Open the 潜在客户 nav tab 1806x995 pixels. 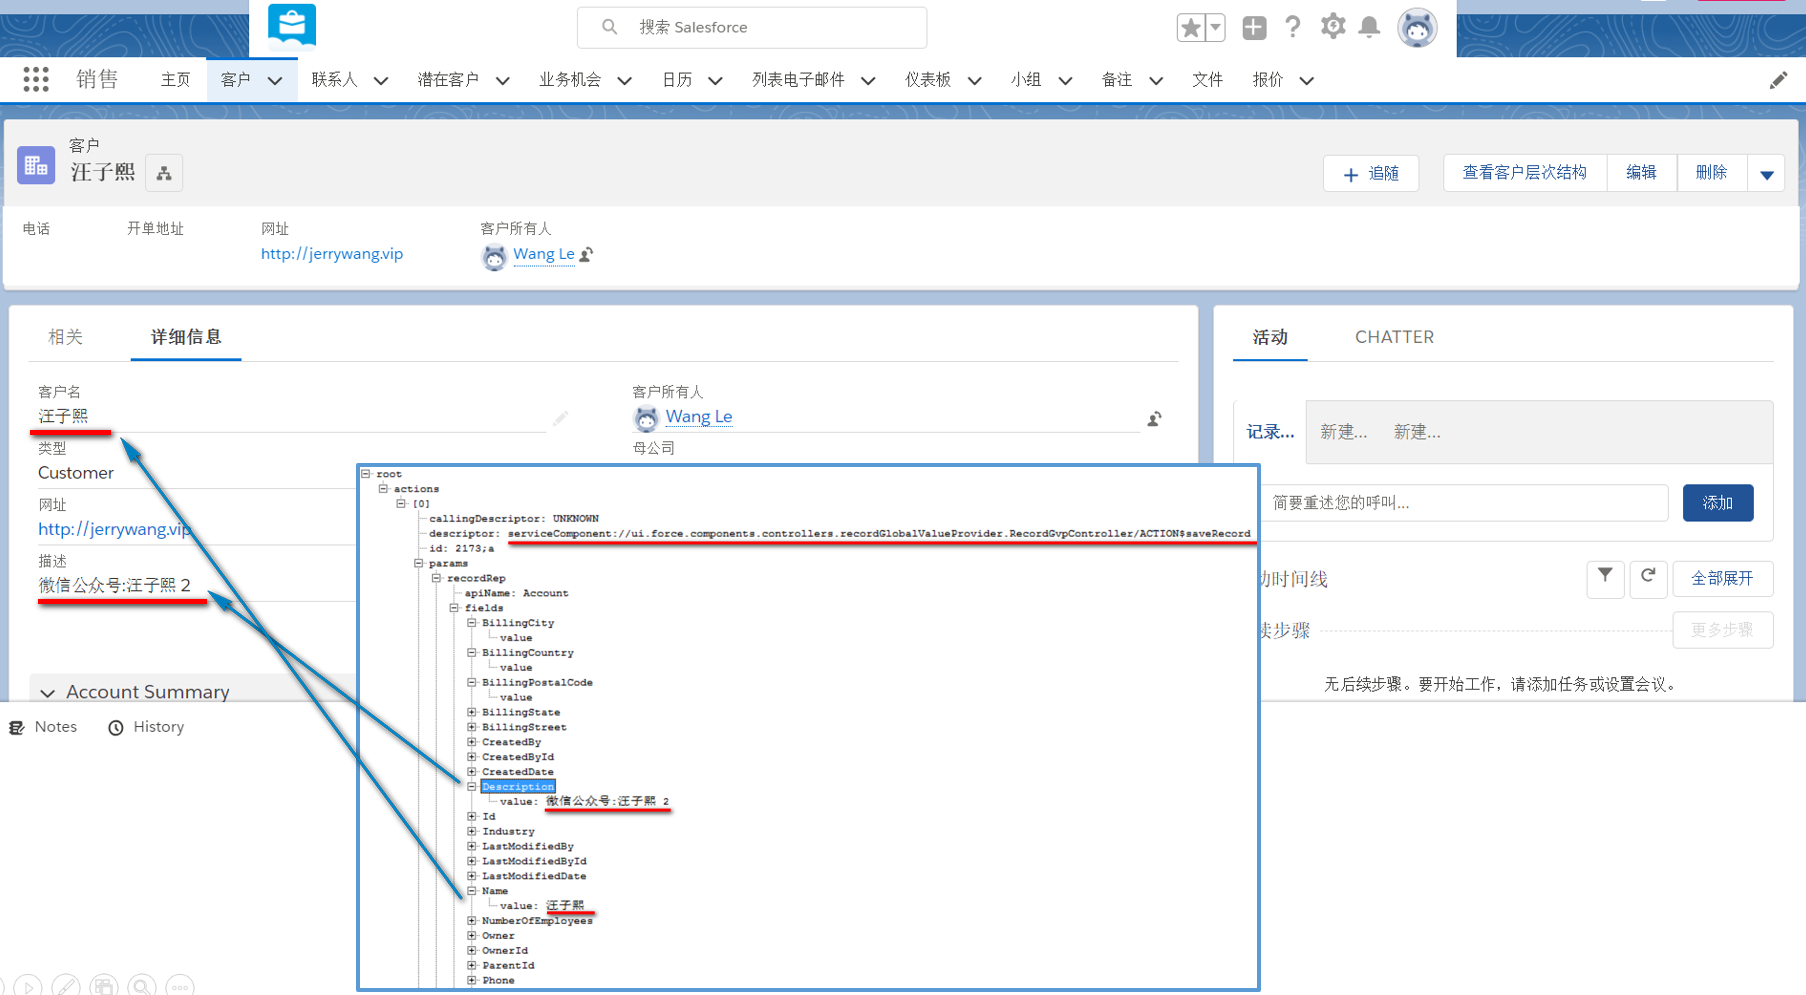point(448,80)
